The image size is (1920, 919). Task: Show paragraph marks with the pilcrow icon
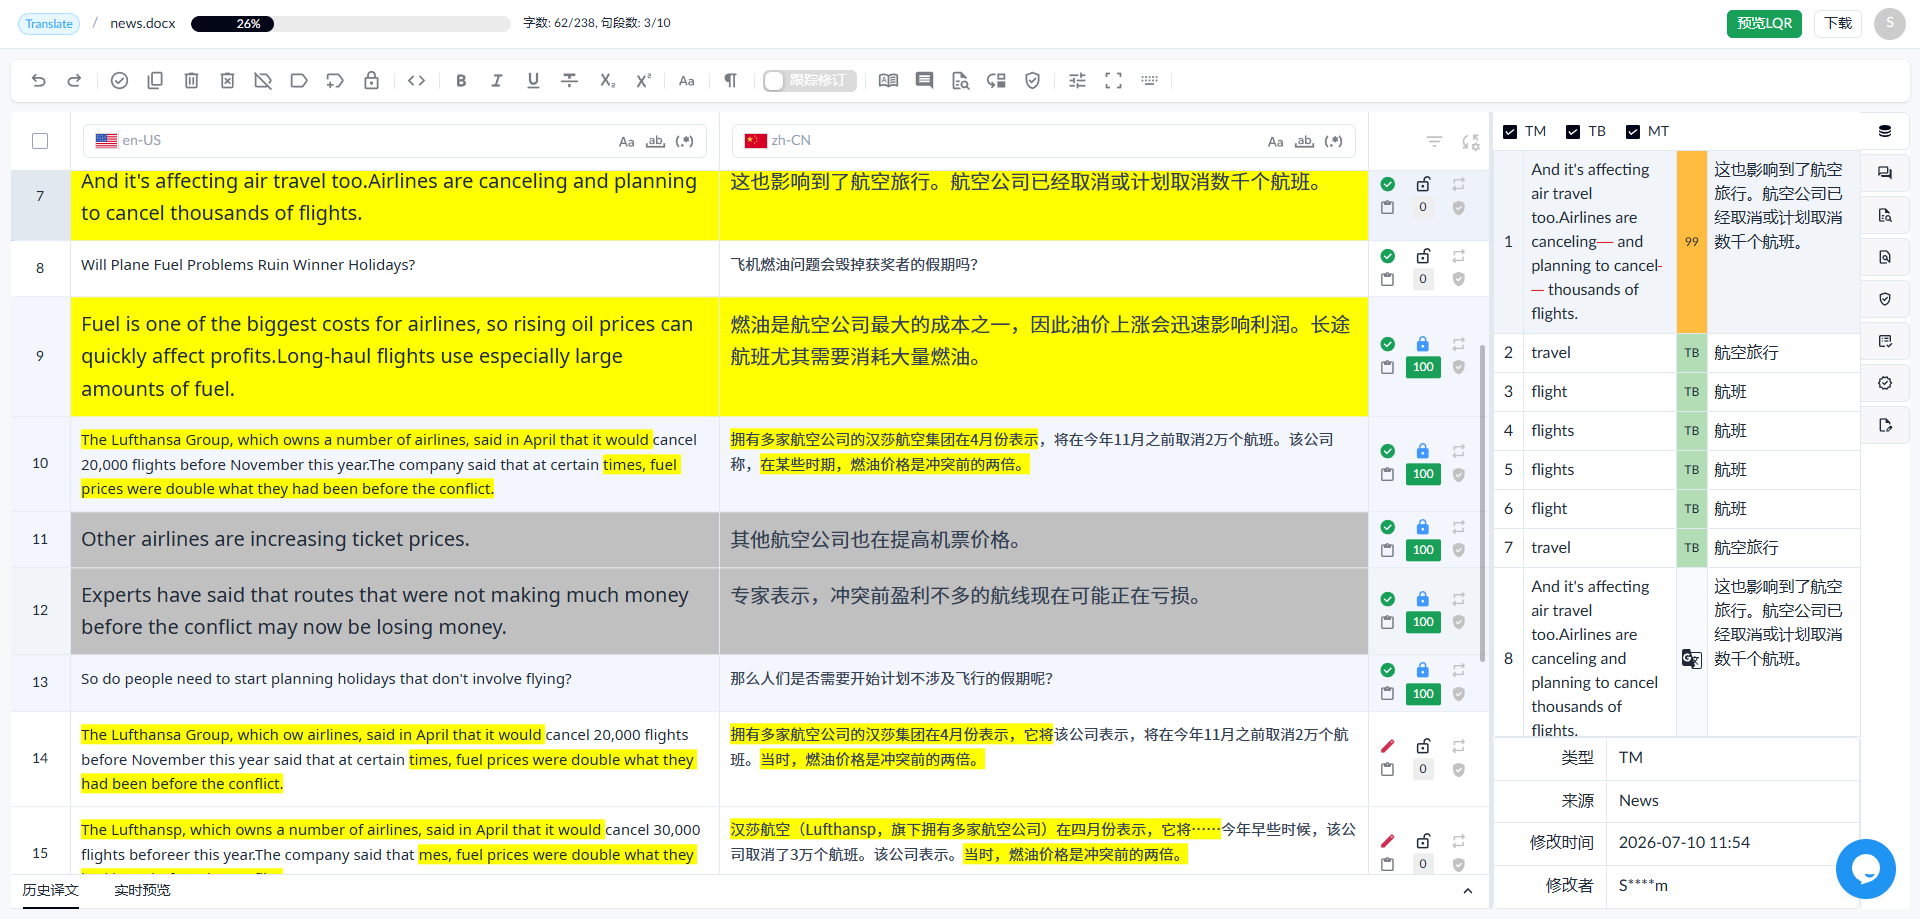pos(731,81)
